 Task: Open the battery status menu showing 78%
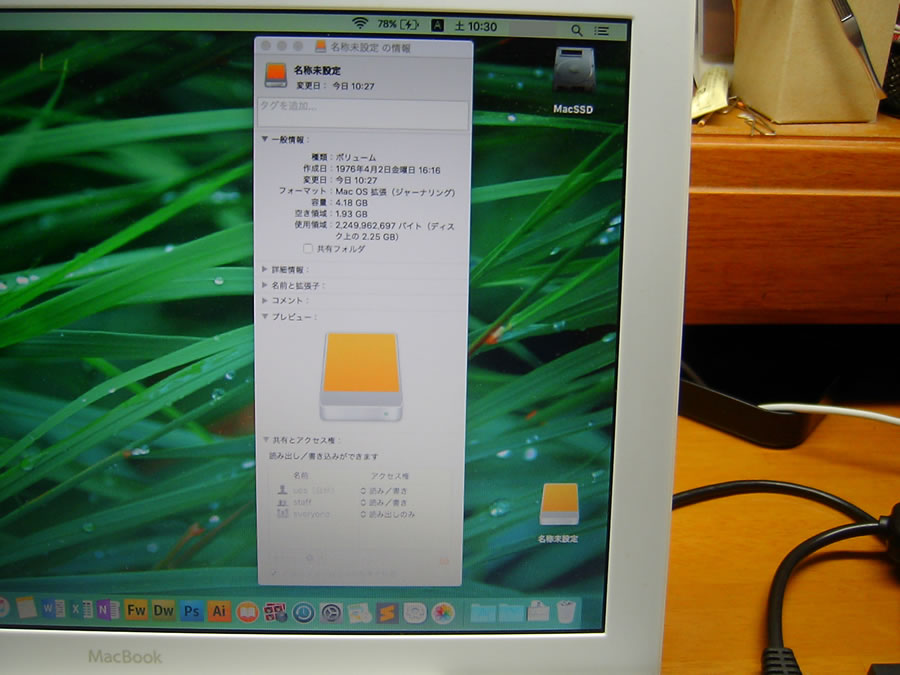click(398, 24)
